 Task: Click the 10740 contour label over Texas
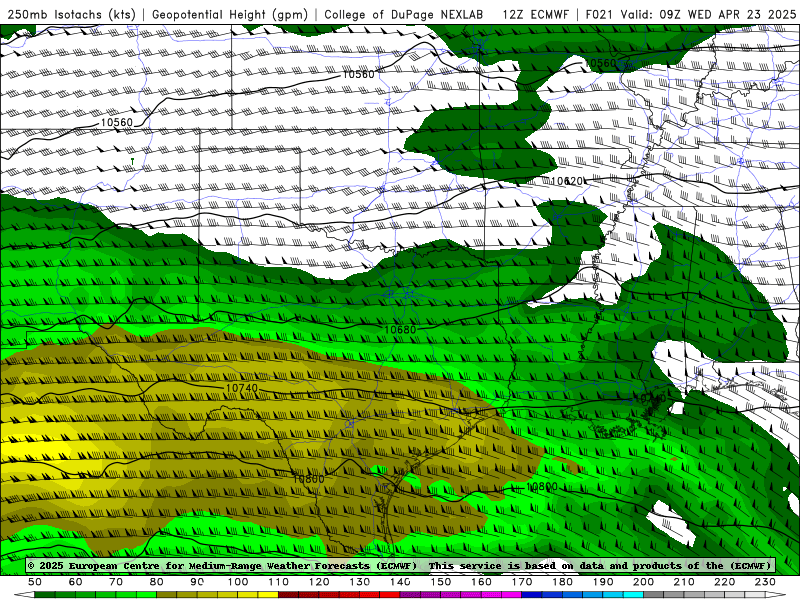tap(242, 388)
